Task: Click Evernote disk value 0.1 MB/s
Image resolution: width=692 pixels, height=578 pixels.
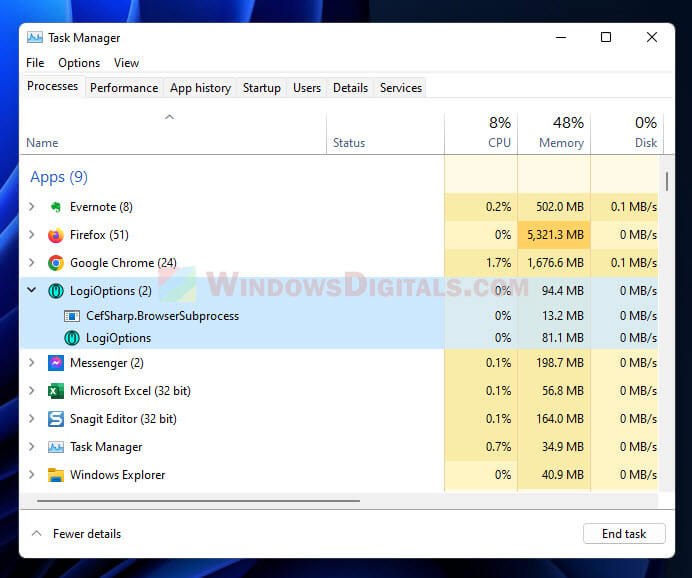Action: pyautogui.click(x=634, y=207)
